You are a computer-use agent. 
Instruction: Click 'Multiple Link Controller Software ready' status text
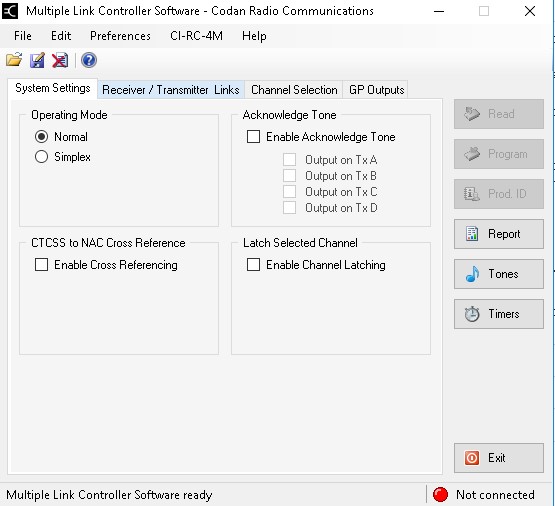[x=109, y=495]
